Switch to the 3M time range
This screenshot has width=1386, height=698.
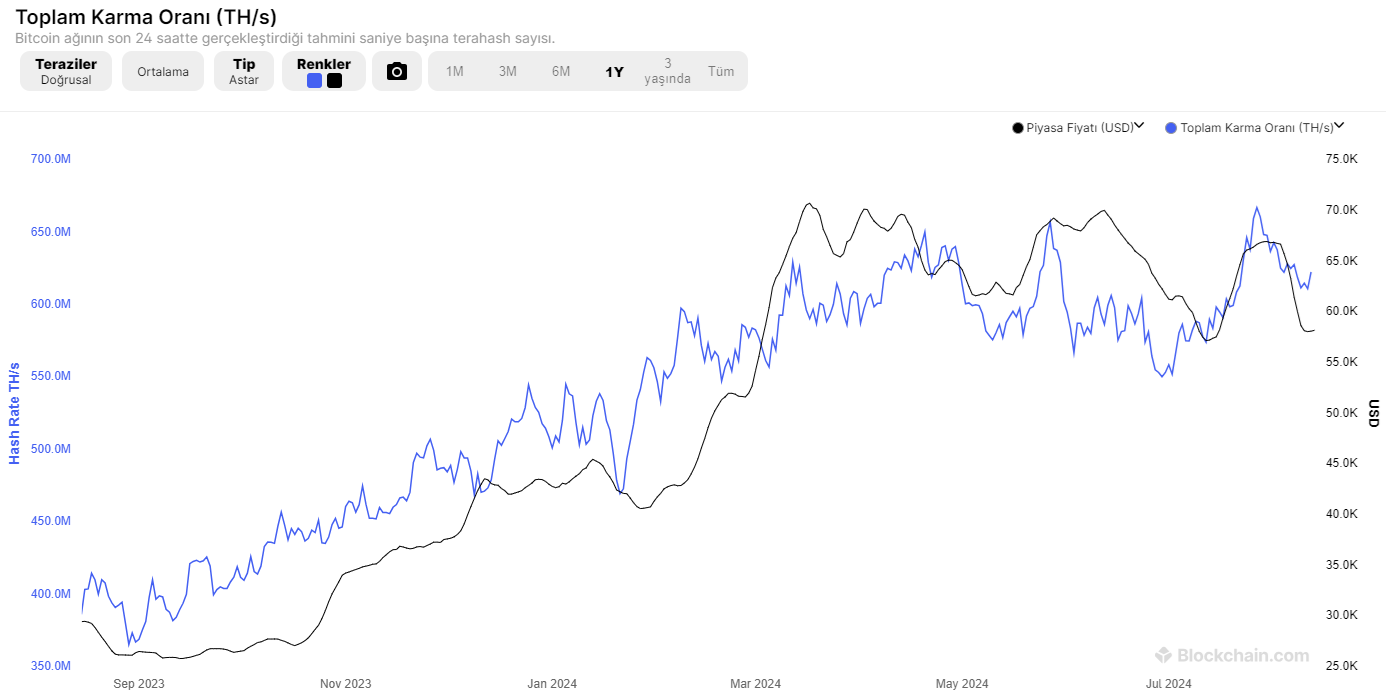(x=507, y=71)
